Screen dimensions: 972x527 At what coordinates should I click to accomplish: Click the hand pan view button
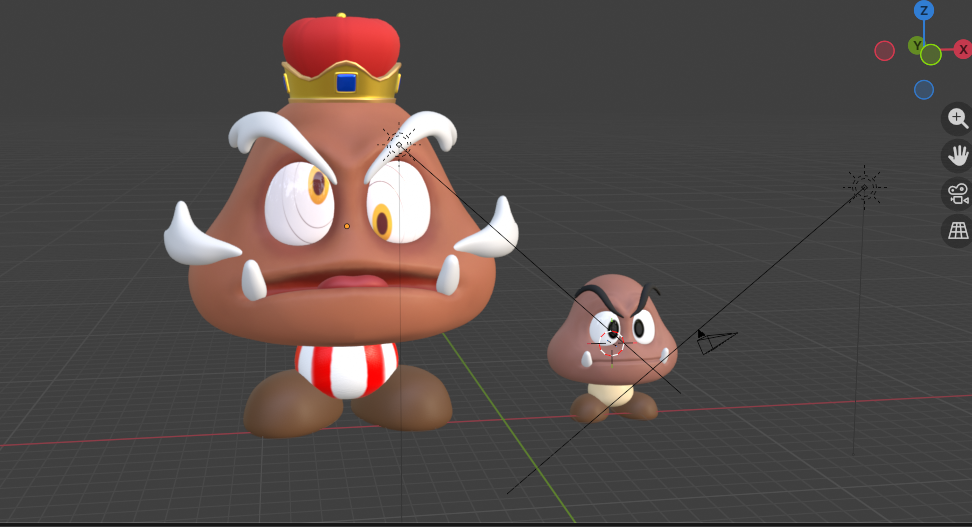[x=958, y=156]
